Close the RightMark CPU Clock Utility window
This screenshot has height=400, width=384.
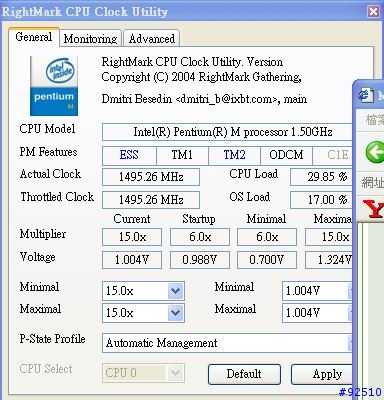point(373,12)
